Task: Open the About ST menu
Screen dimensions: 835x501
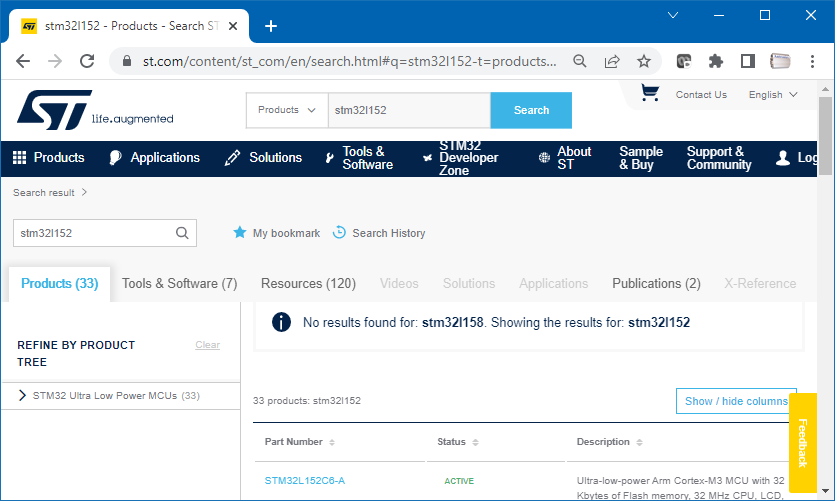Action: click(x=565, y=158)
